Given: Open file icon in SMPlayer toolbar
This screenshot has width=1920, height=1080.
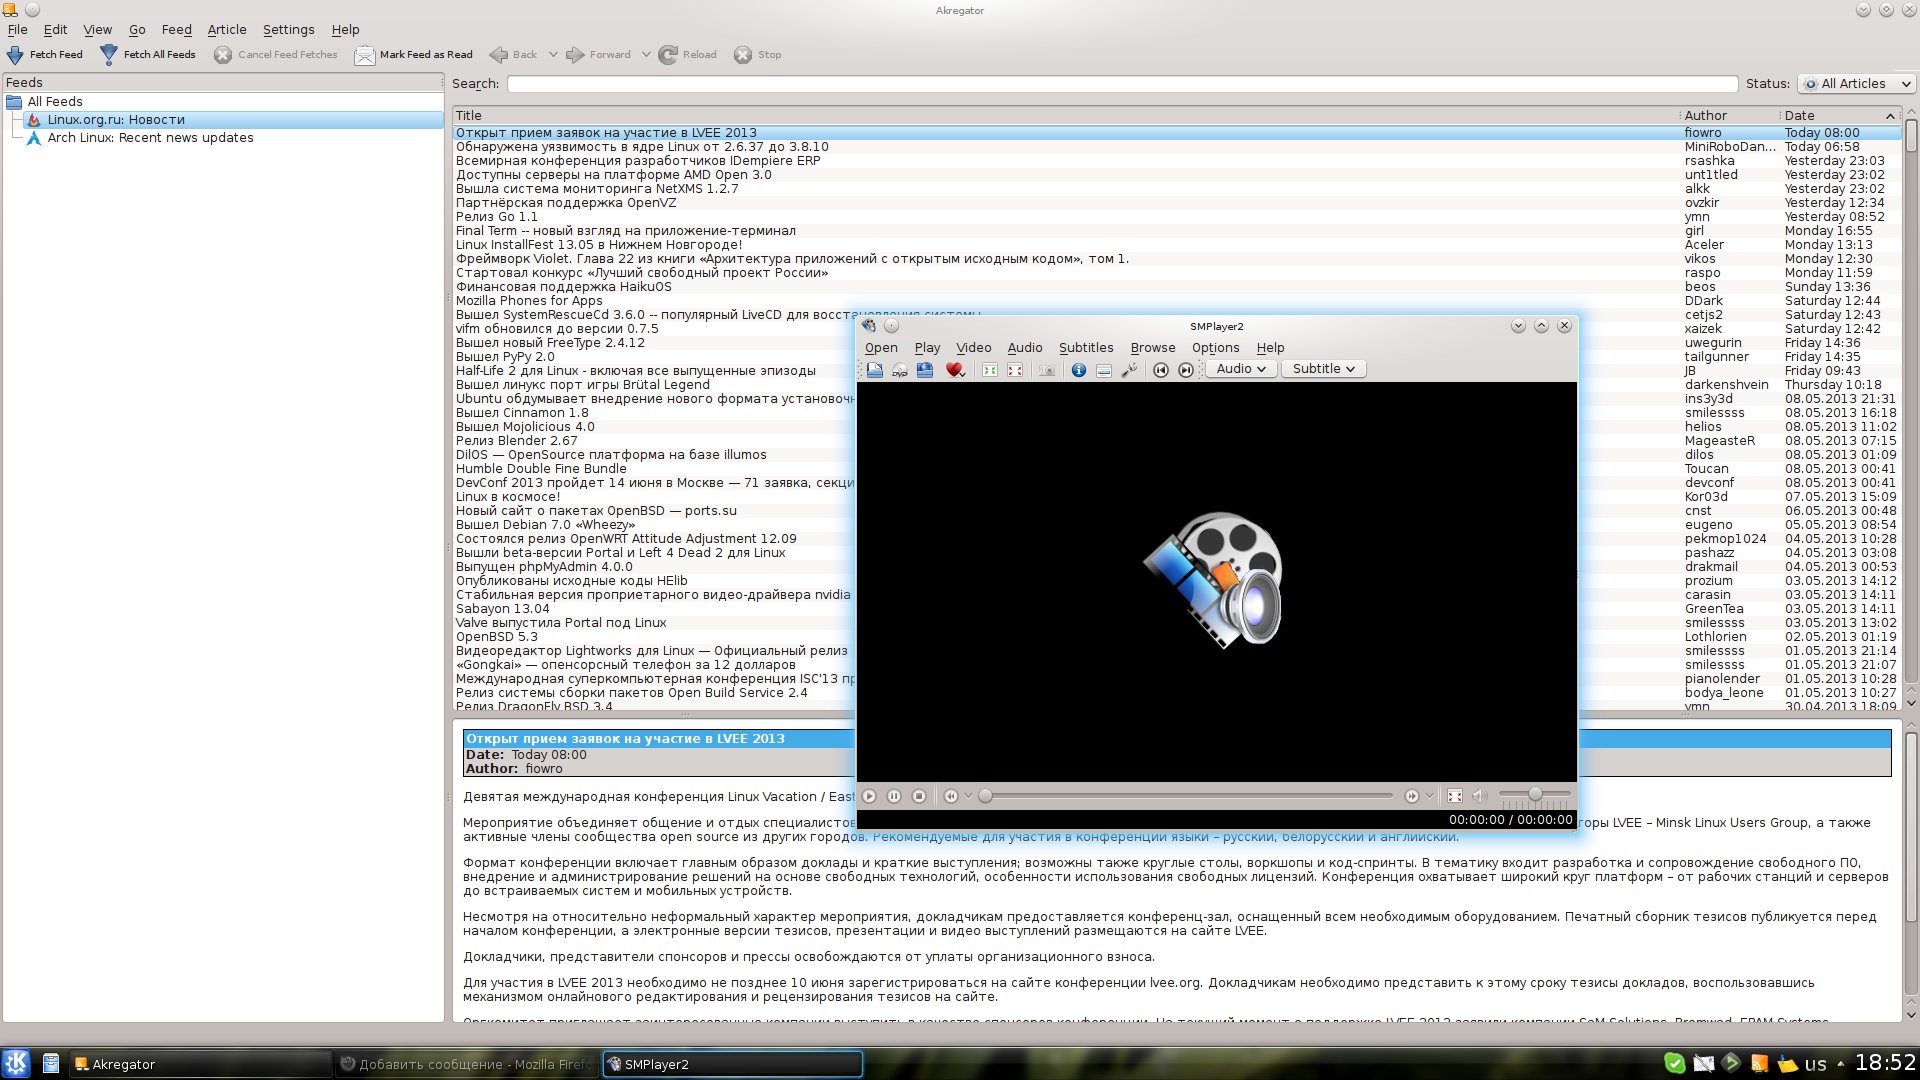Looking at the screenshot, I should click(x=875, y=370).
